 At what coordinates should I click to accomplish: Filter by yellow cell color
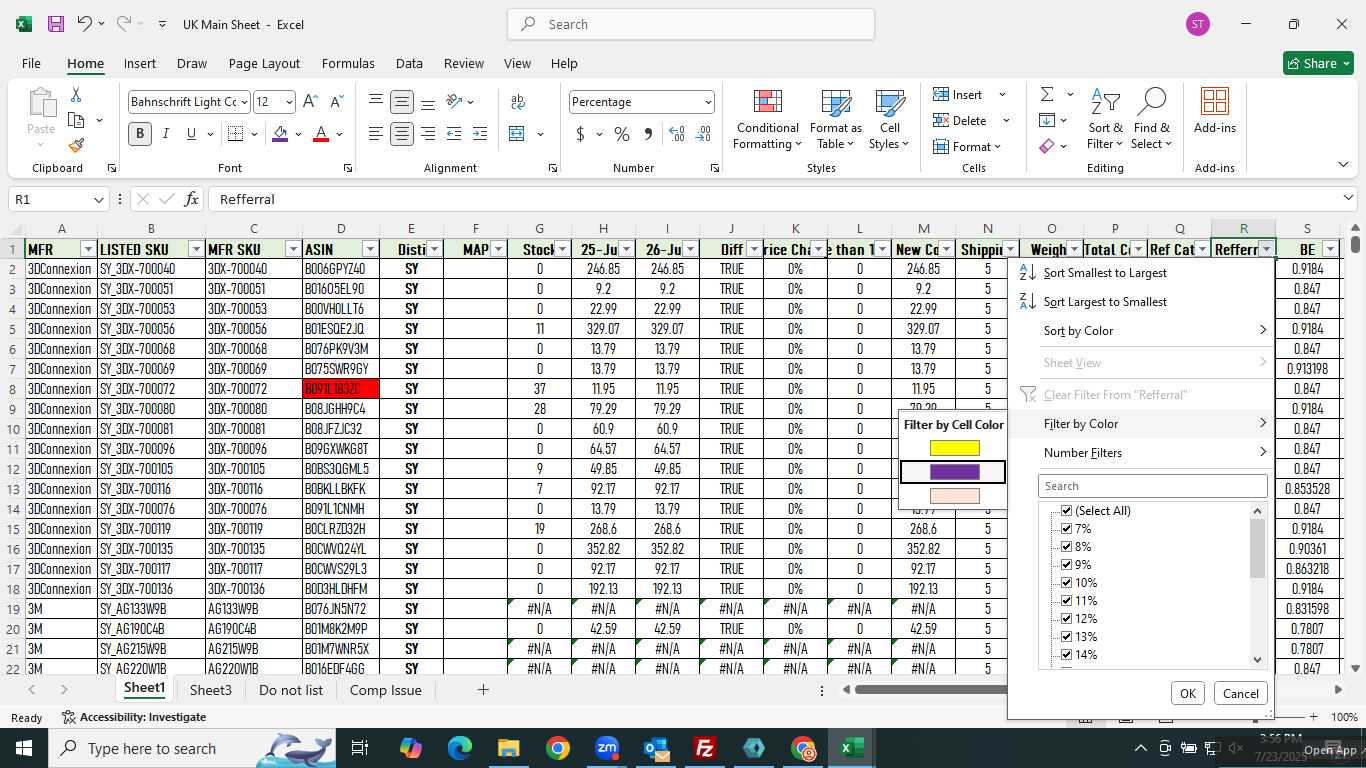point(954,448)
